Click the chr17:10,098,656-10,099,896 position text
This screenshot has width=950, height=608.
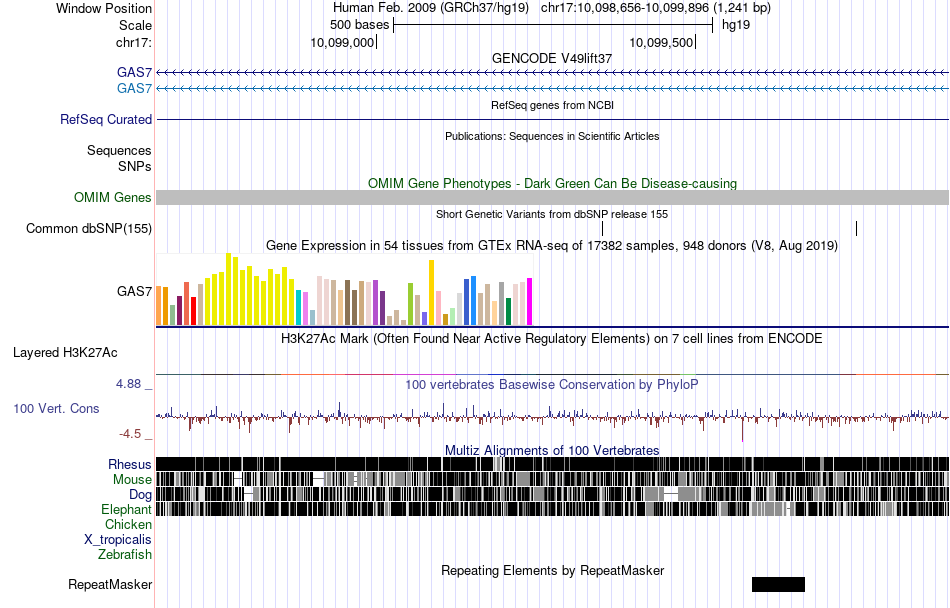(656, 8)
